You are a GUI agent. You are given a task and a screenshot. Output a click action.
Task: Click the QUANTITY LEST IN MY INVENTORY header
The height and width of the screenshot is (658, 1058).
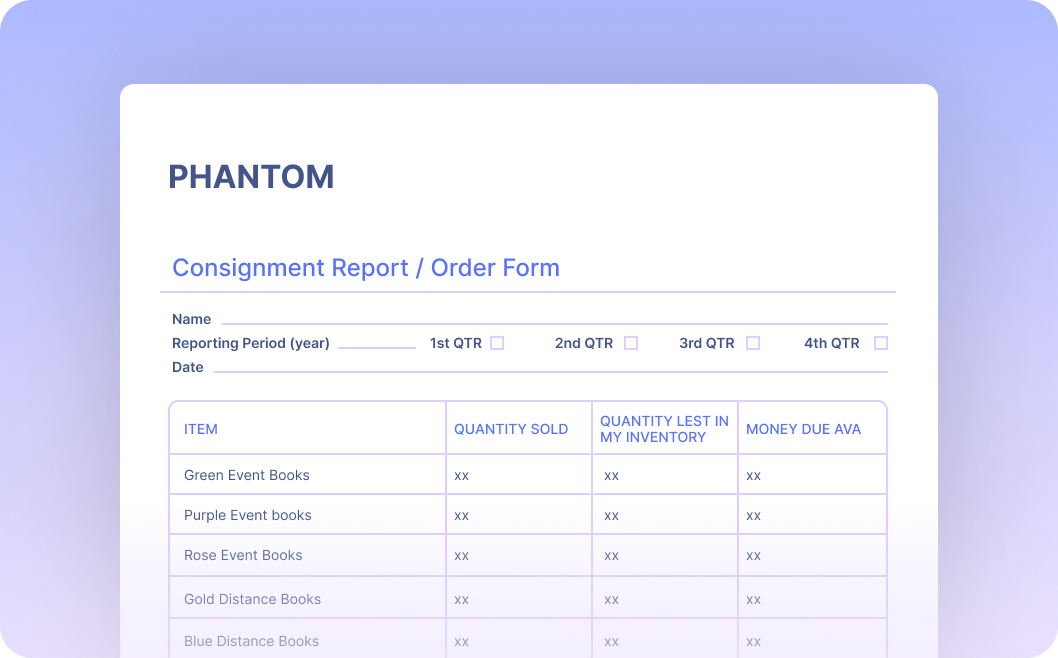click(663, 428)
